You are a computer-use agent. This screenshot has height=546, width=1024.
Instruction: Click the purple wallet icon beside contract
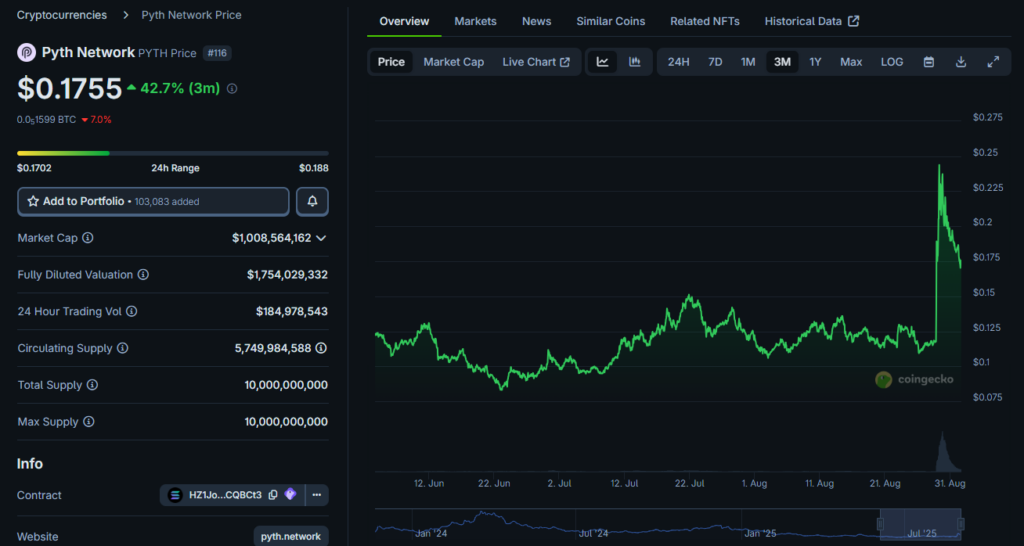tap(291, 494)
